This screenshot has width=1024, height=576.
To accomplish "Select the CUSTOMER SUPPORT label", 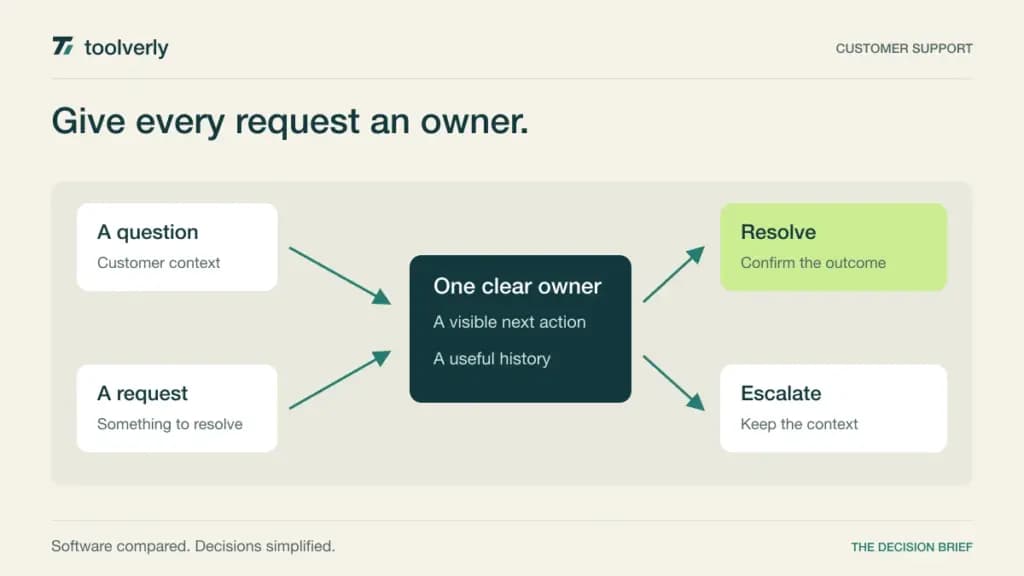I will (904, 48).
